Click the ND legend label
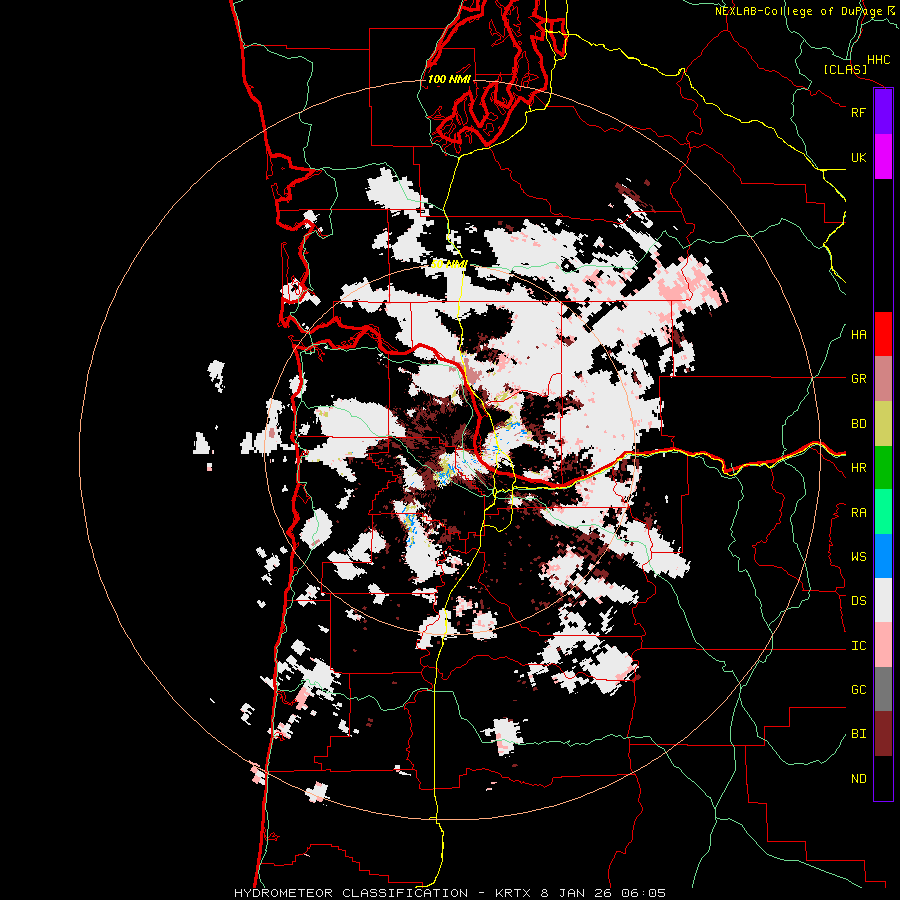The height and width of the screenshot is (900, 900). (859, 779)
